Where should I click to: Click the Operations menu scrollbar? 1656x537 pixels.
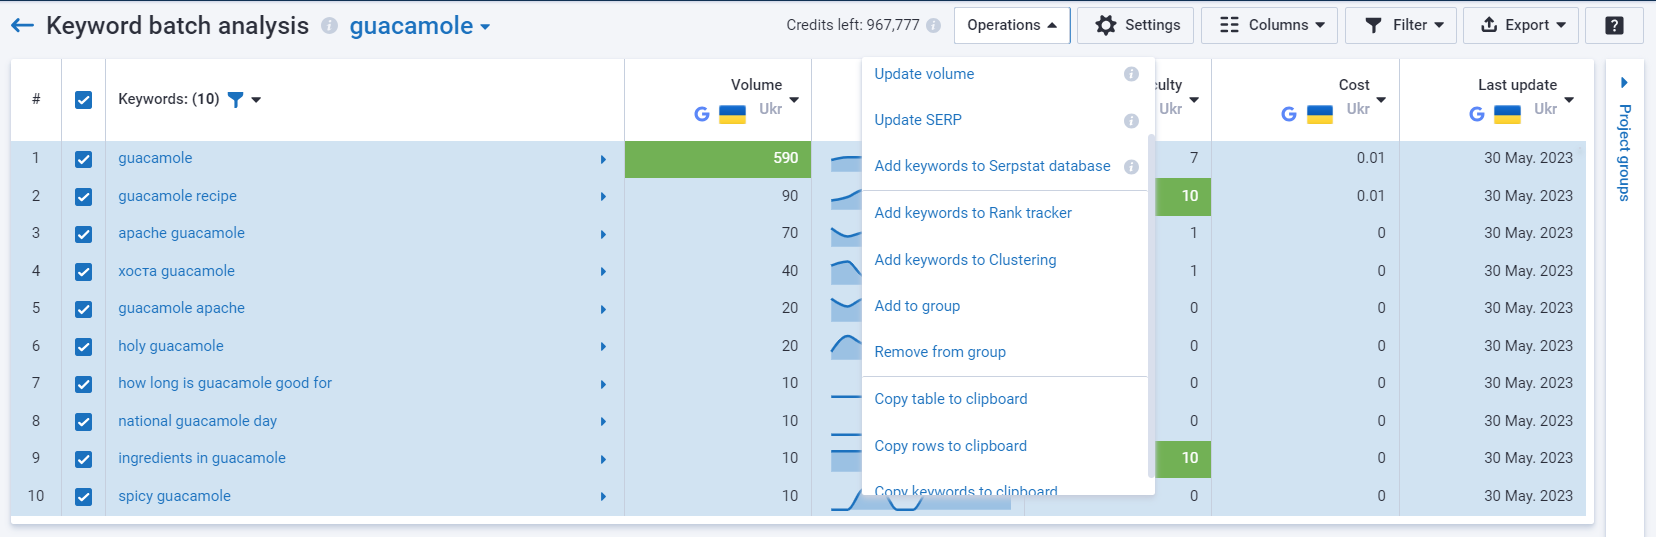[1151, 305]
